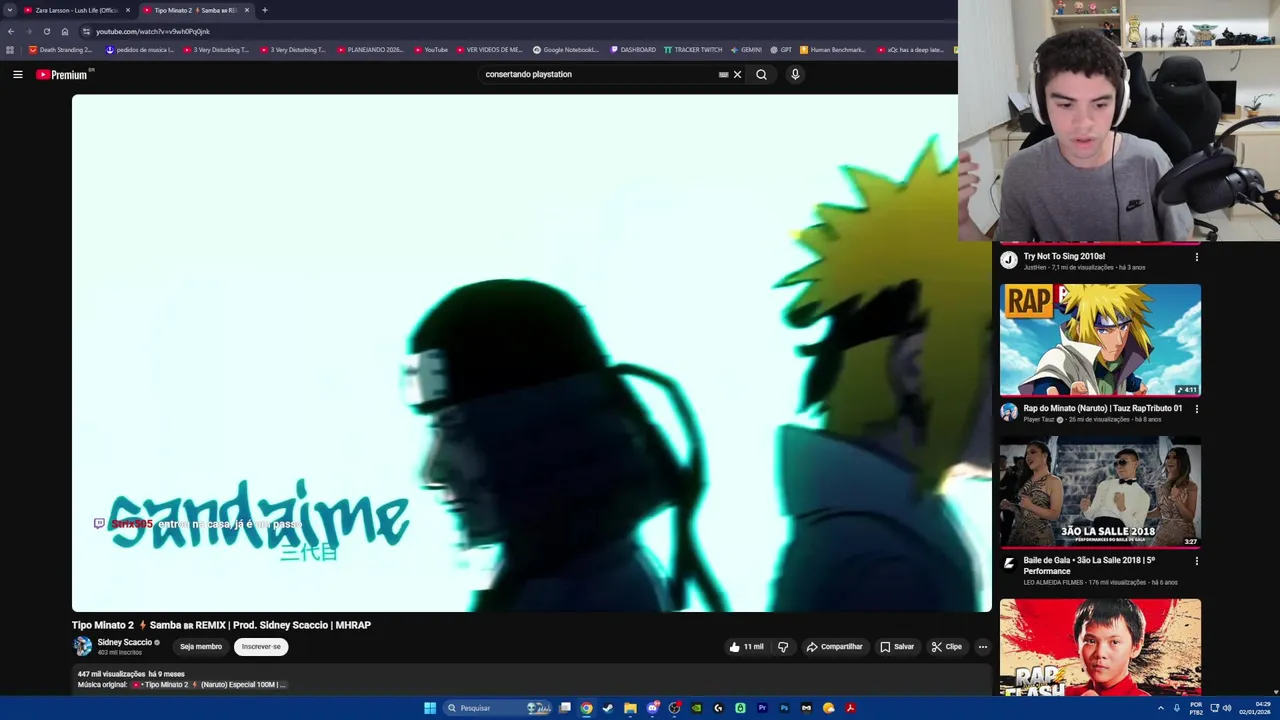Open Photoshop from the taskbar
This screenshot has width=1280, height=720.
point(784,708)
